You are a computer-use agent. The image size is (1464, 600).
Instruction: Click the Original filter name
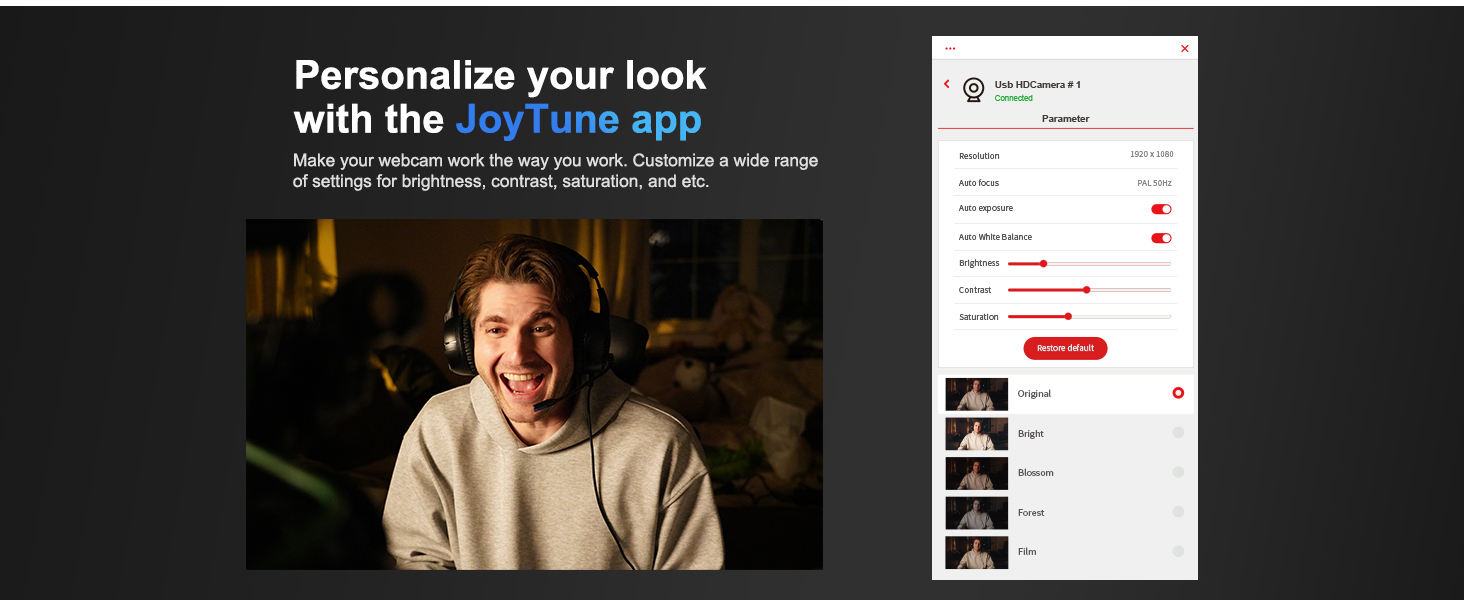pos(1034,394)
